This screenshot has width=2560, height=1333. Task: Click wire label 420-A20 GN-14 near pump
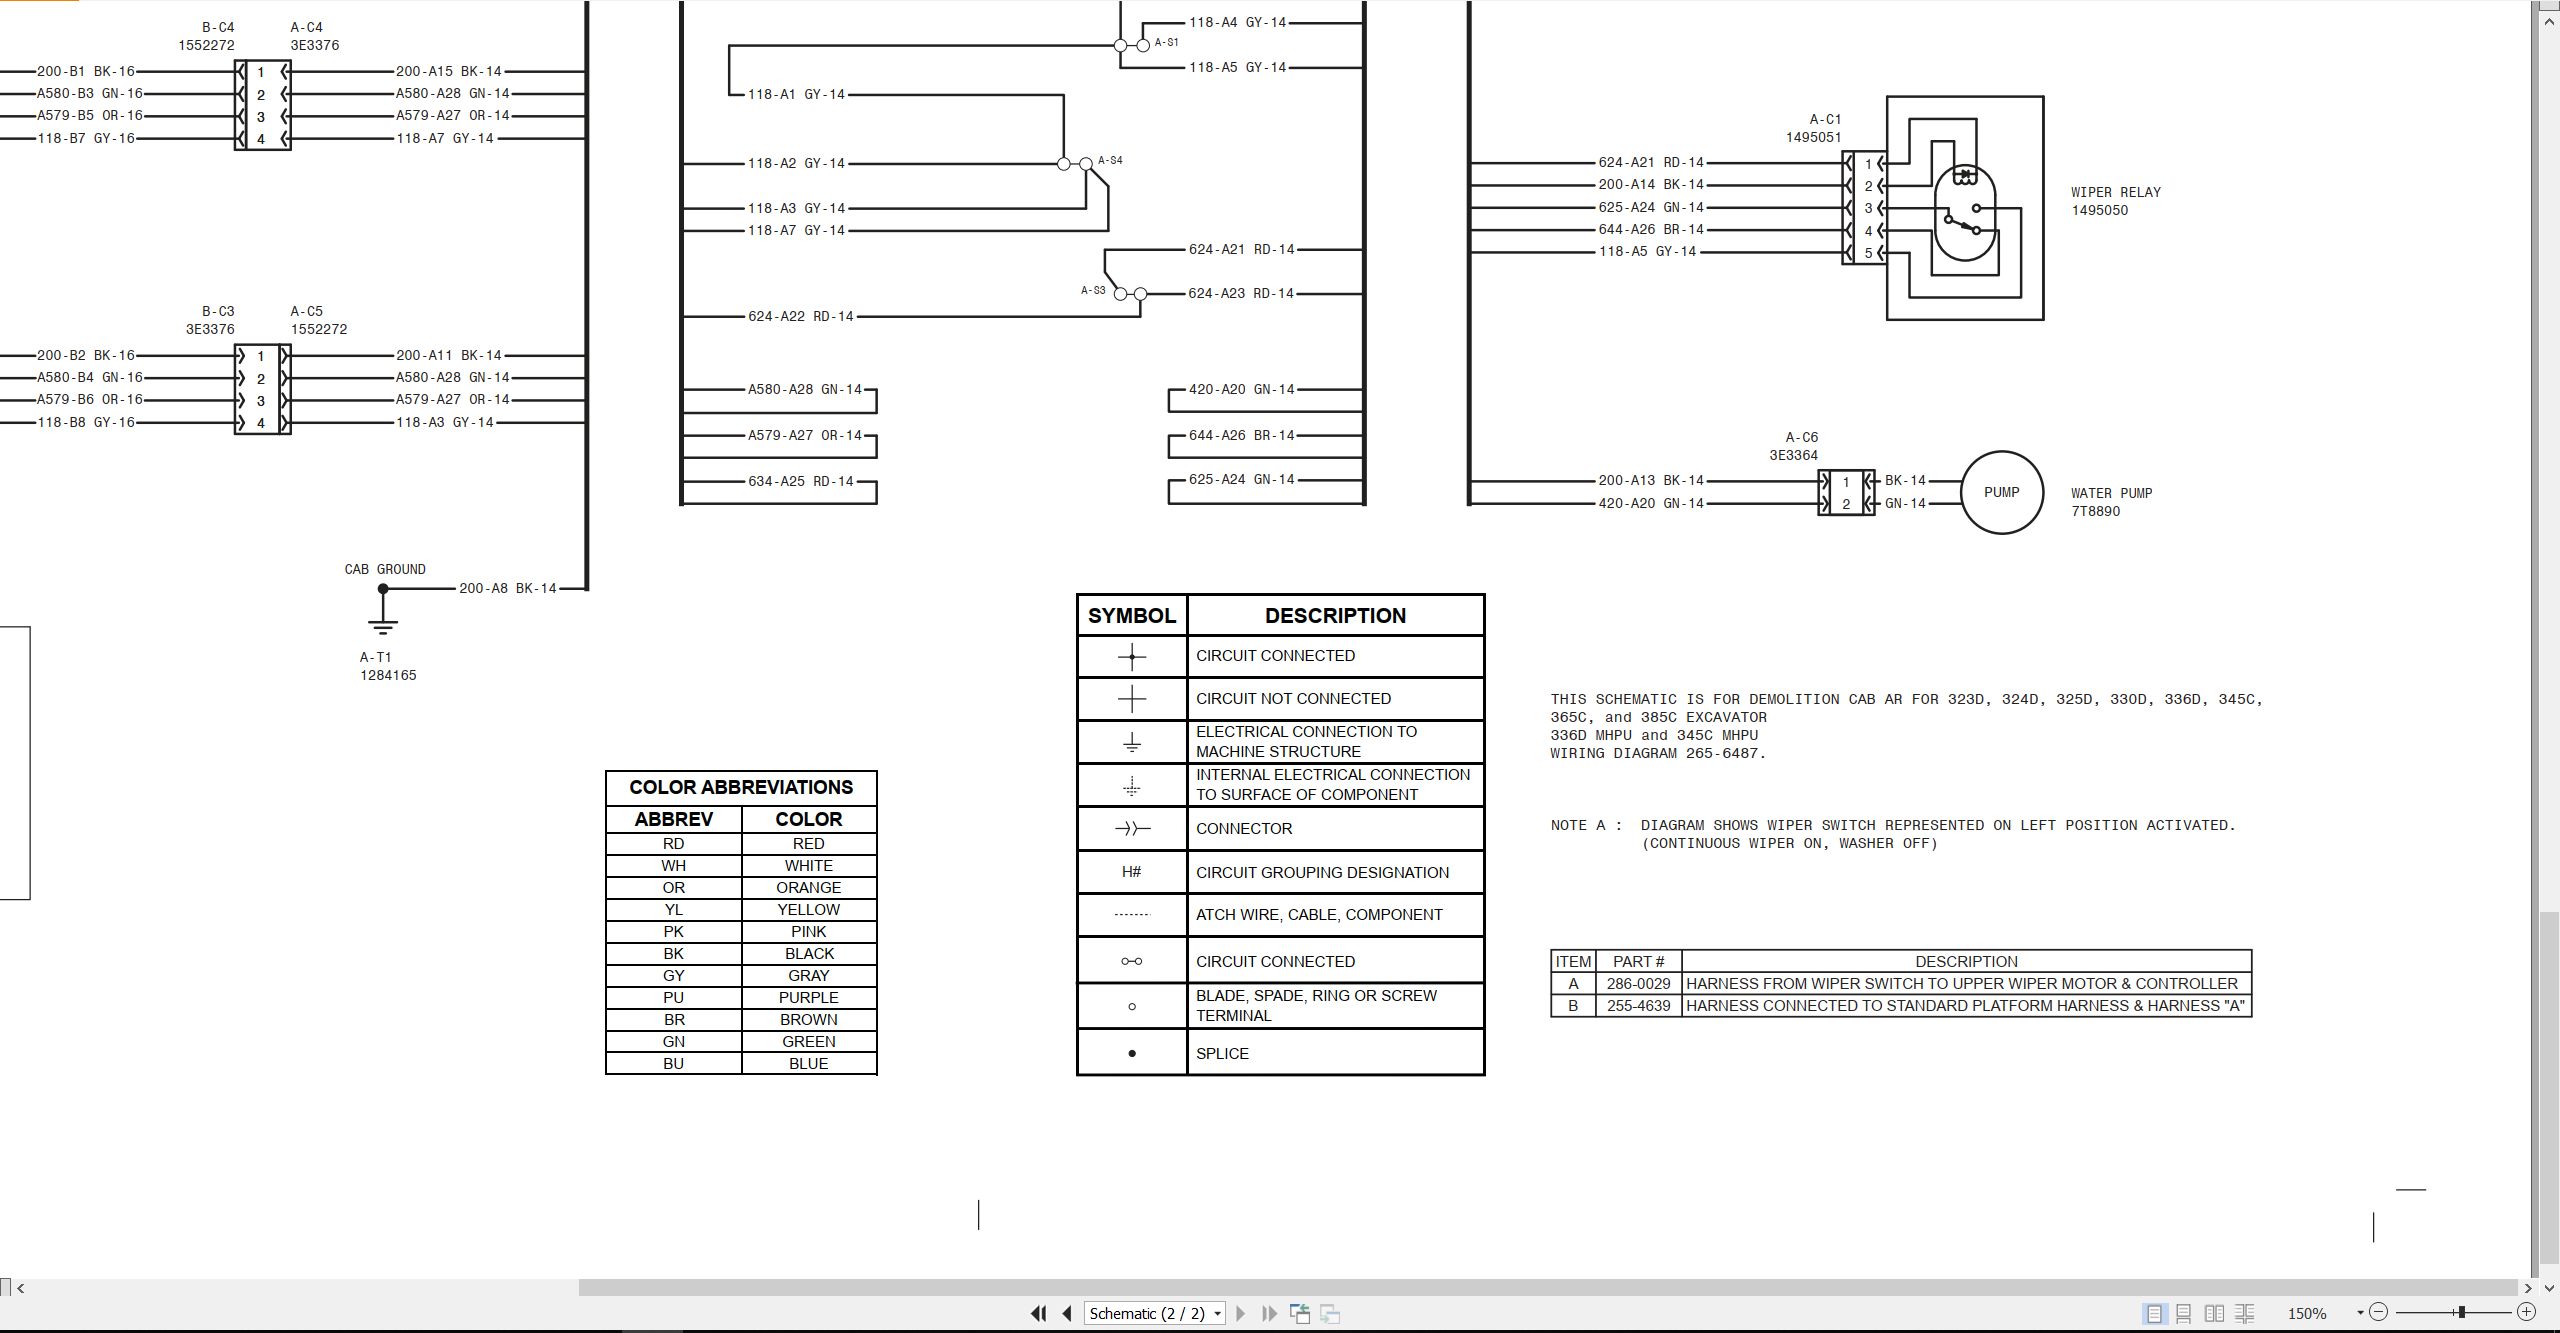pos(1651,503)
